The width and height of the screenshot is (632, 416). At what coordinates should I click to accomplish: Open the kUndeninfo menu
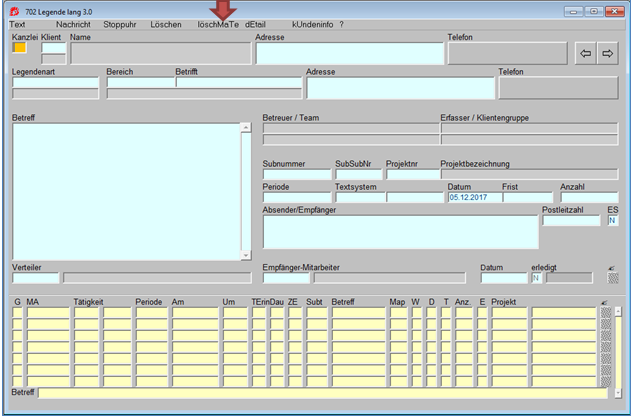[x=314, y=24]
